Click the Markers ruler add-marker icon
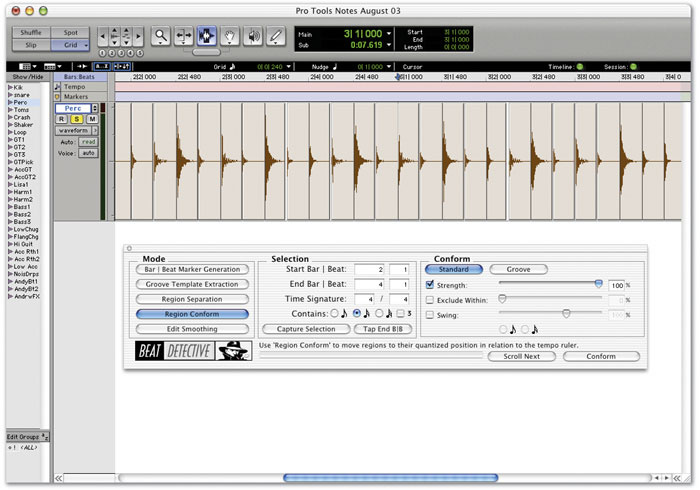The height and width of the screenshot is (490, 700). click(x=58, y=96)
